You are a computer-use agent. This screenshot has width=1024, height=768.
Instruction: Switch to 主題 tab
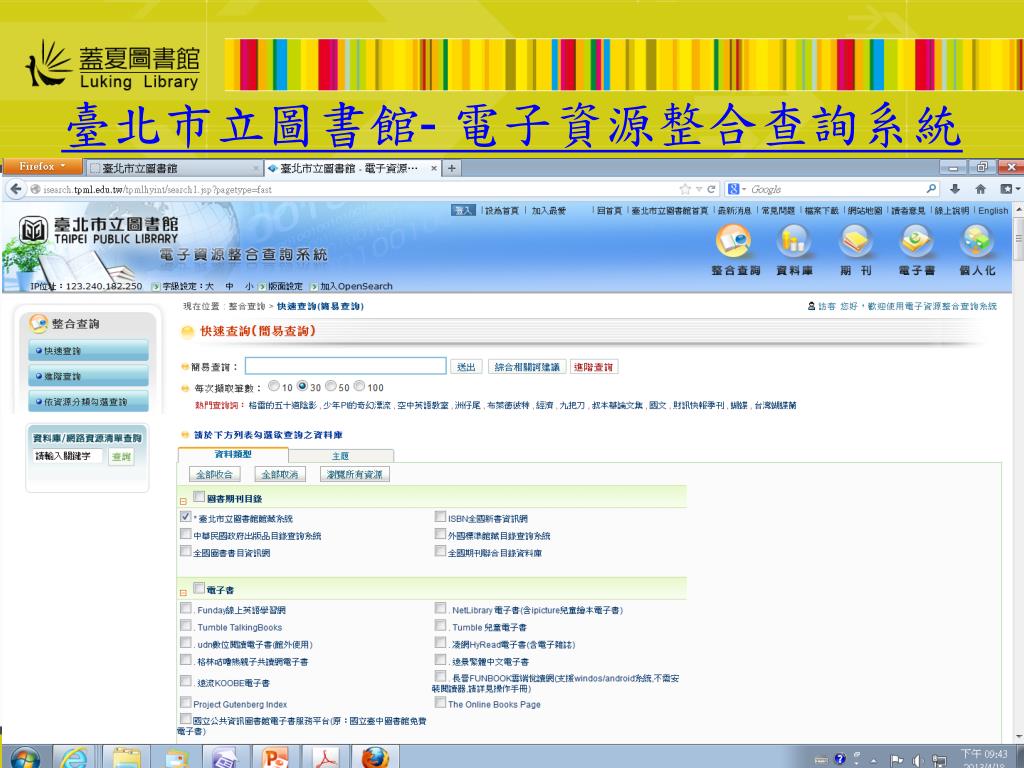[x=341, y=456]
